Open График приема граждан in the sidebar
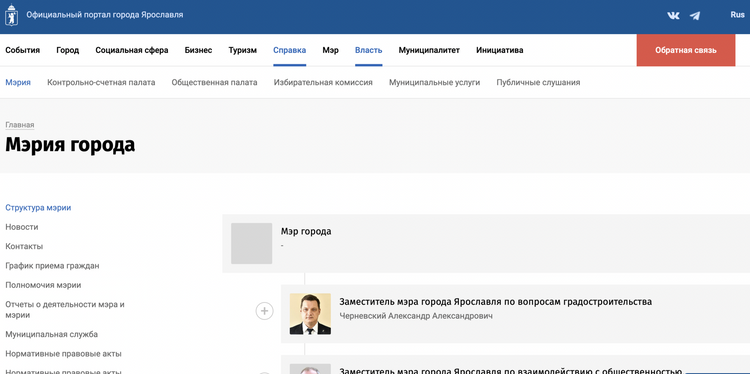This screenshot has height=374, width=750. (52, 266)
